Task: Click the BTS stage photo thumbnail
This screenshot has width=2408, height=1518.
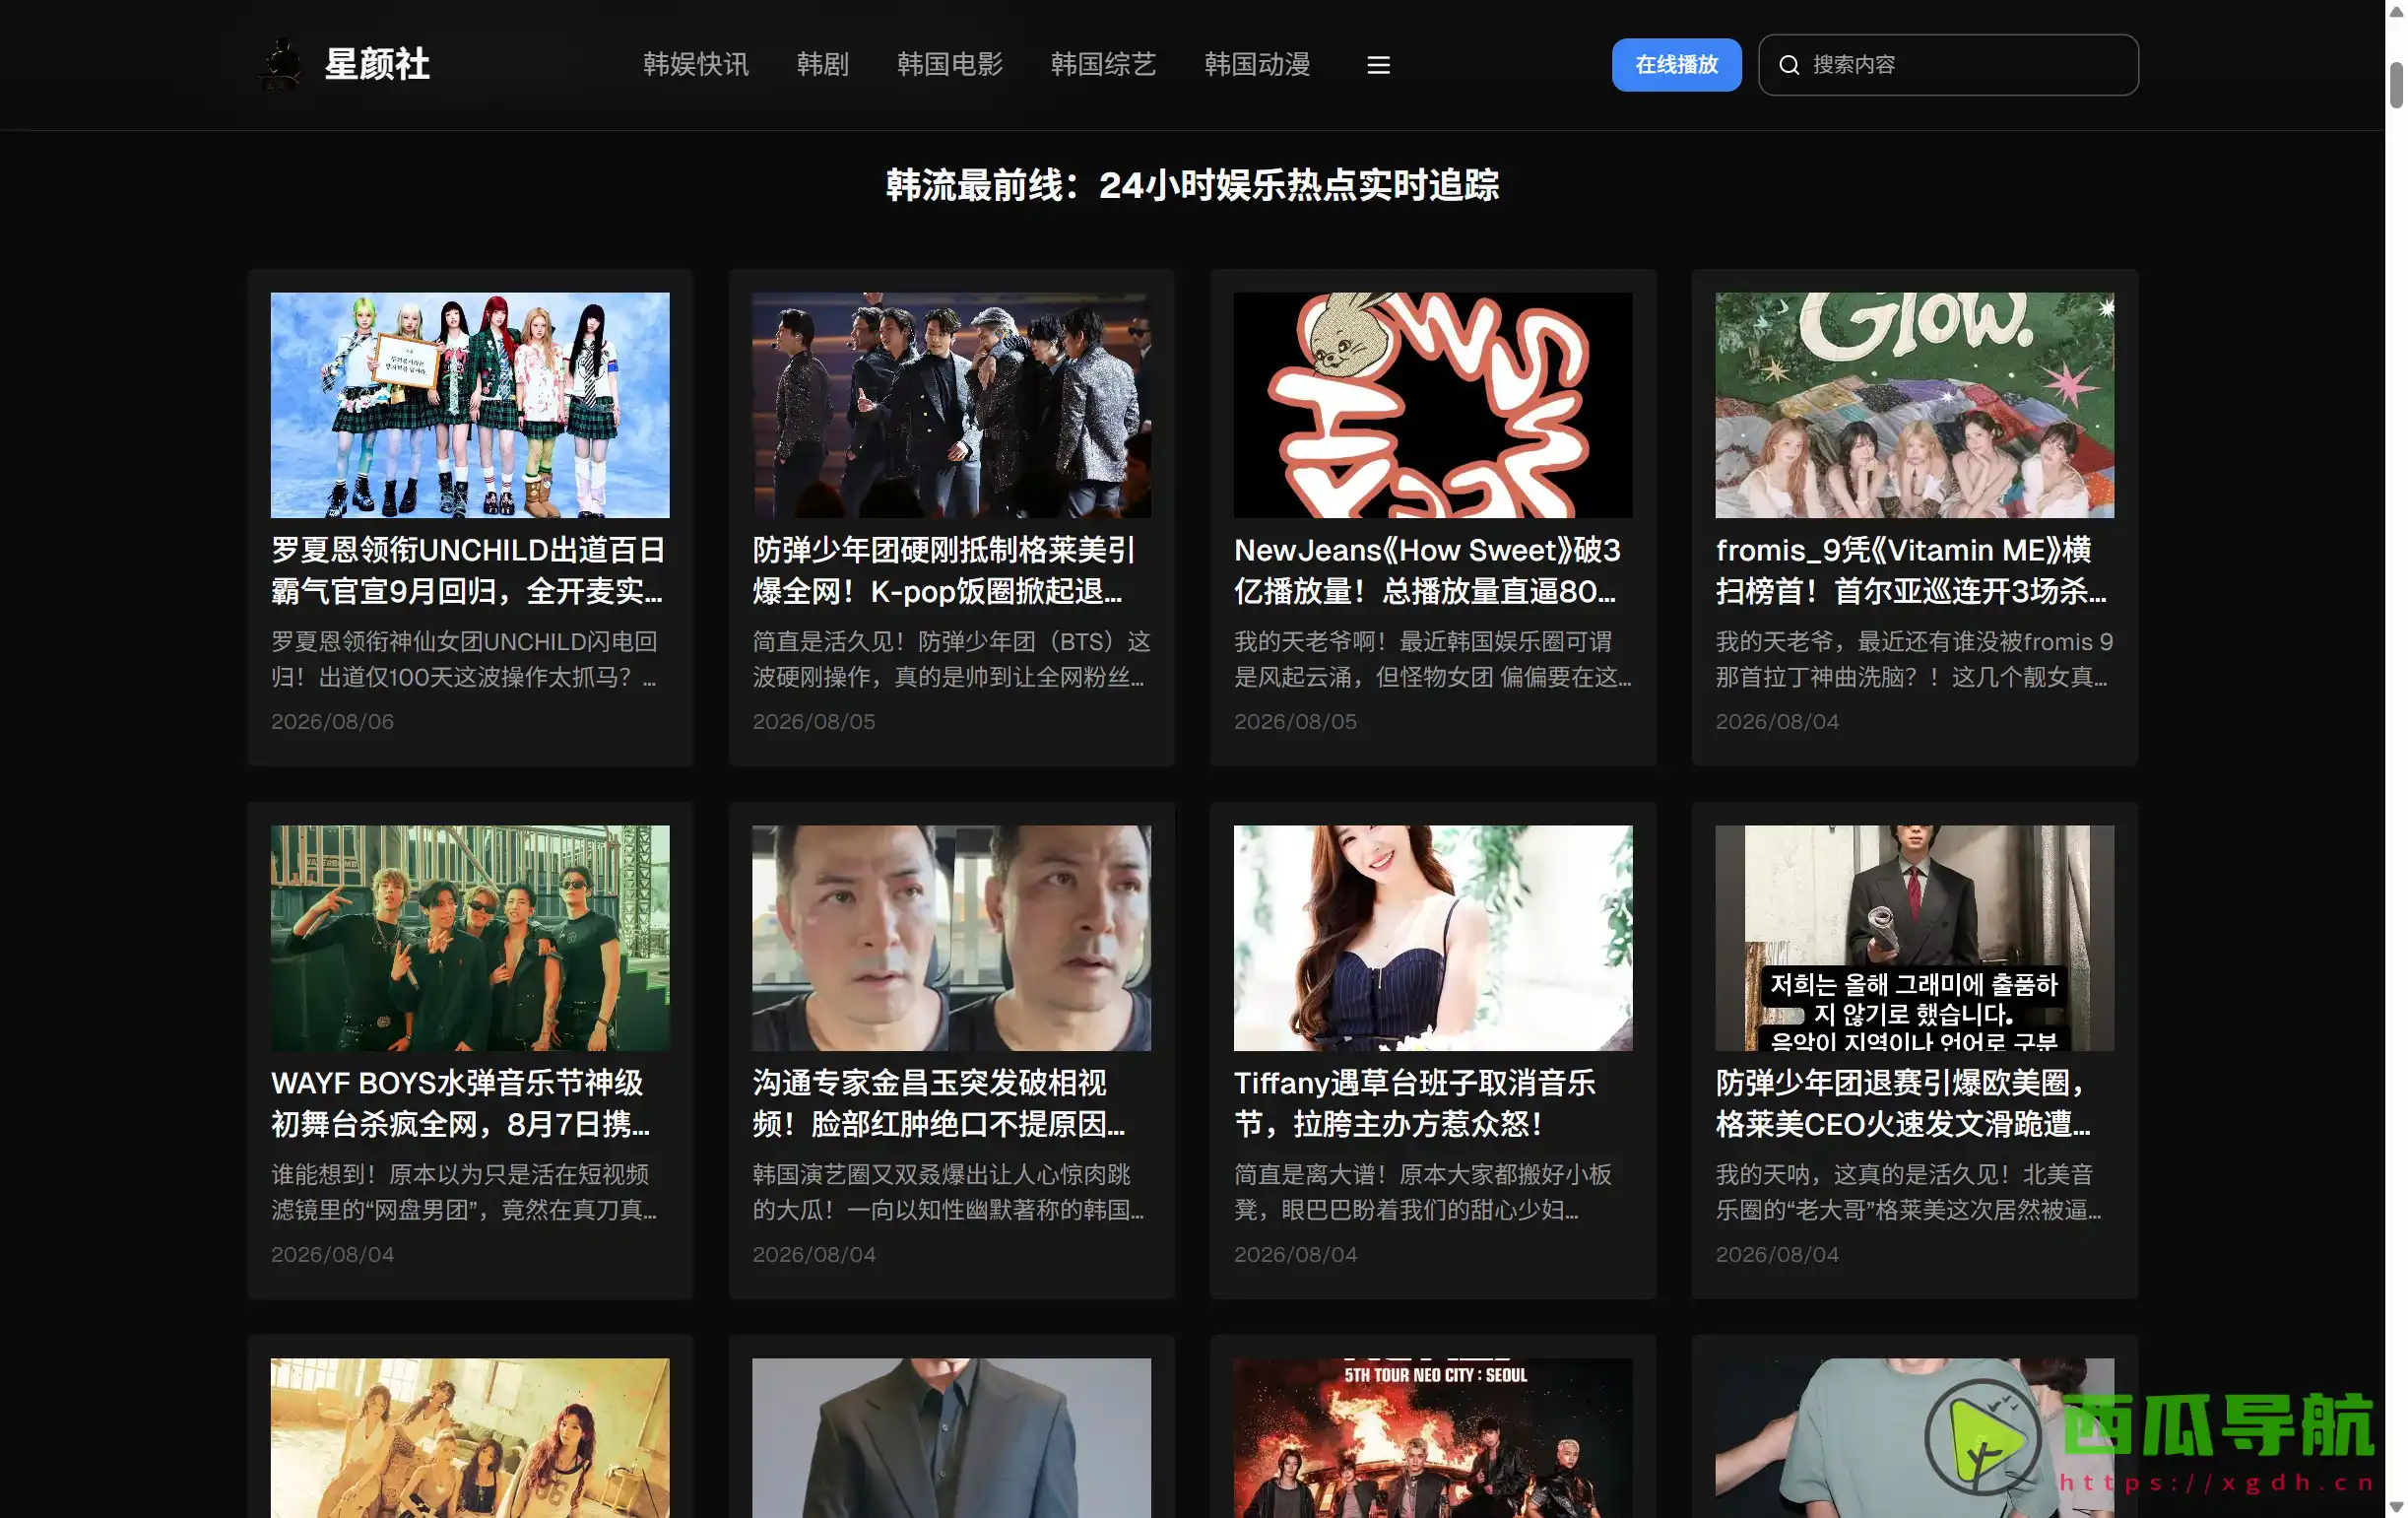Action: click(x=951, y=405)
